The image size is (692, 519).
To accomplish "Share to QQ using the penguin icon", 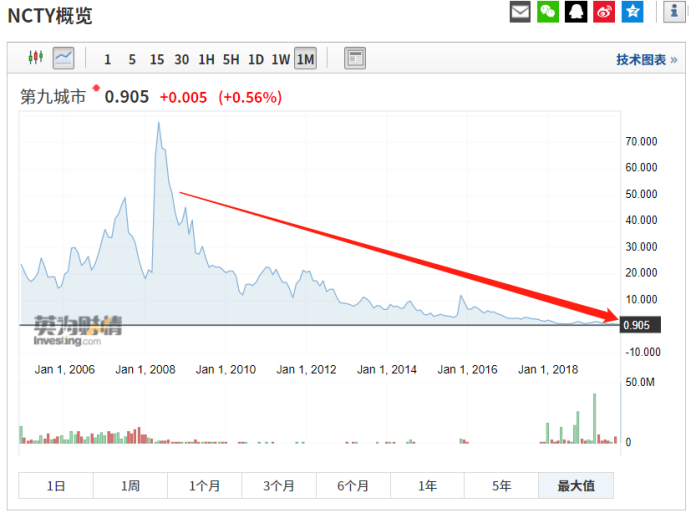I will 576,12.
